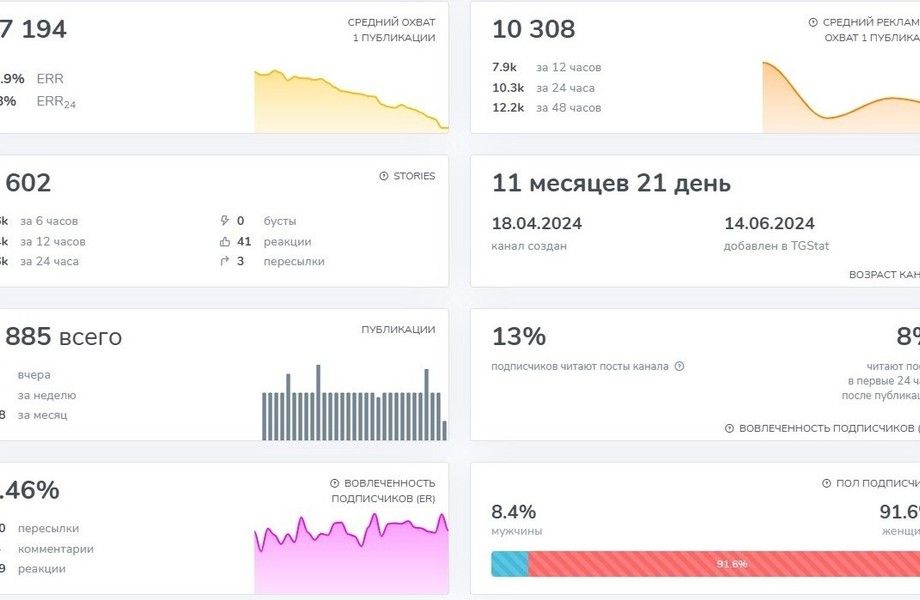The height and width of the screenshot is (600, 920).
Task: Click the ВОЗРАСТ КАНАЛА label
Action: 884,274
